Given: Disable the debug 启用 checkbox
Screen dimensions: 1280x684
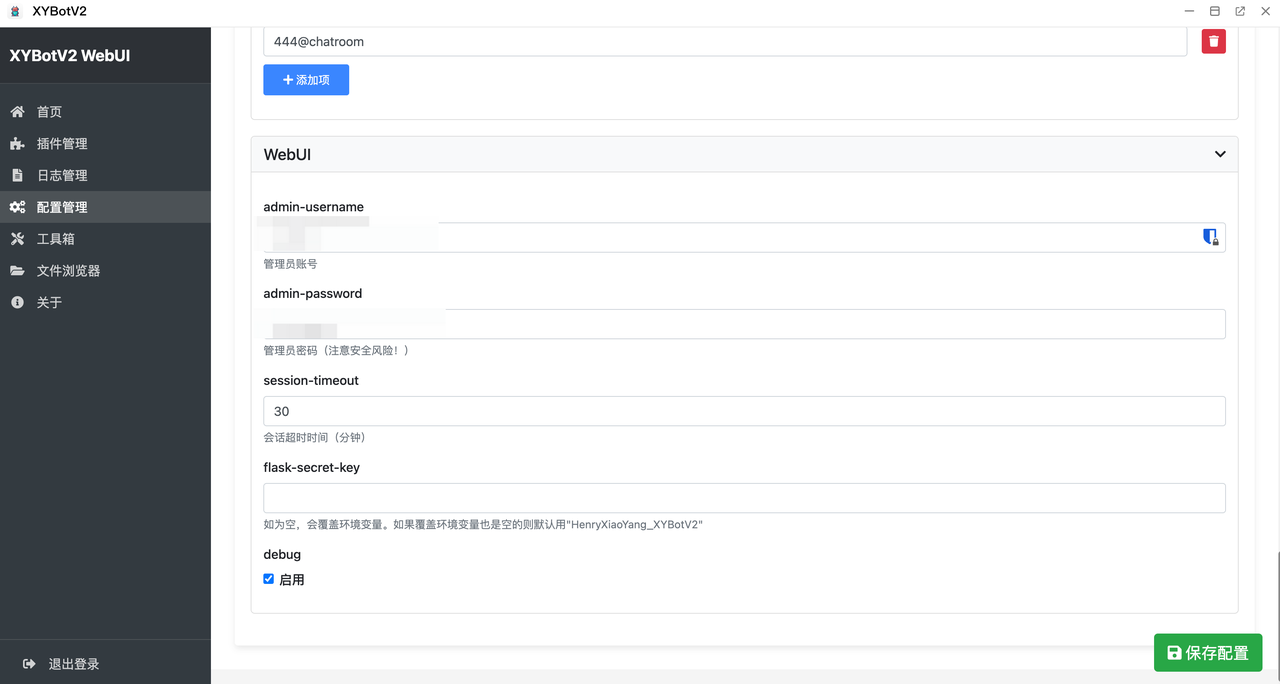Looking at the screenshot, I should tap(268, 579).
